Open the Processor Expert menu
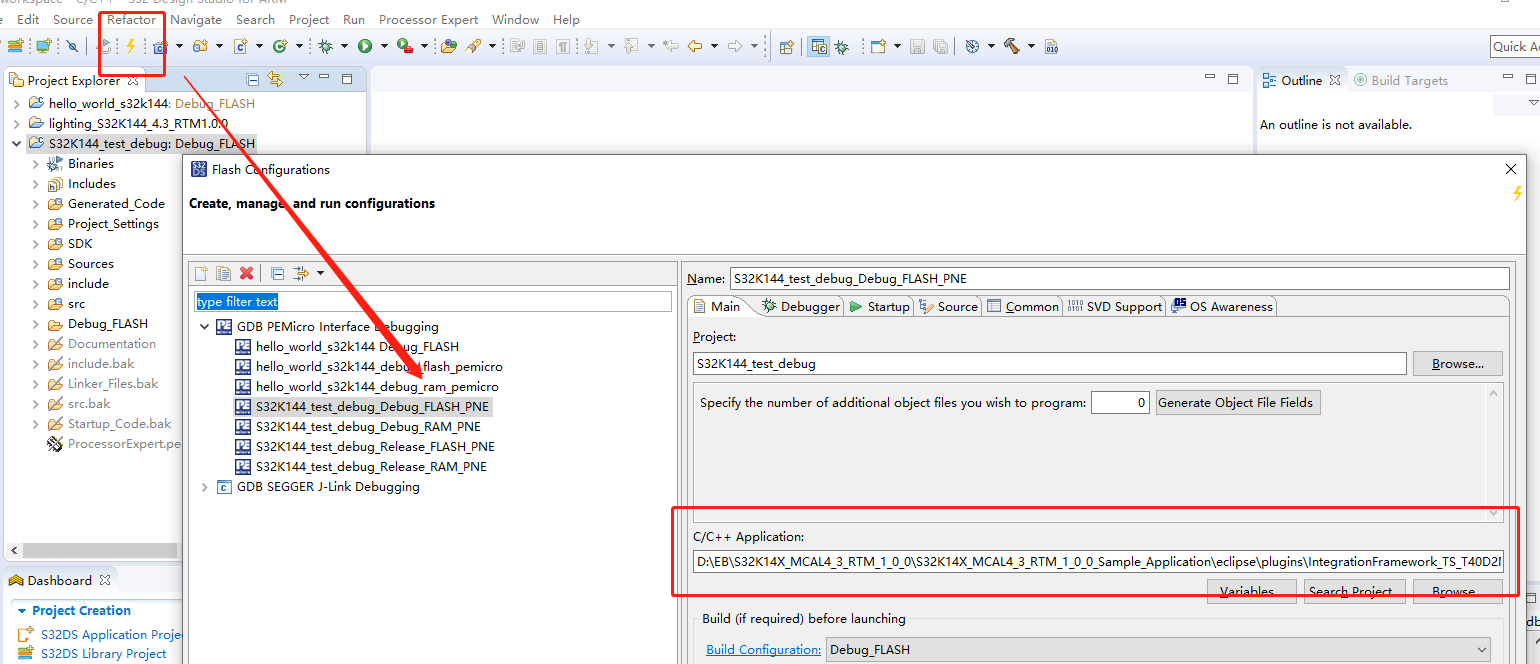 428,19
